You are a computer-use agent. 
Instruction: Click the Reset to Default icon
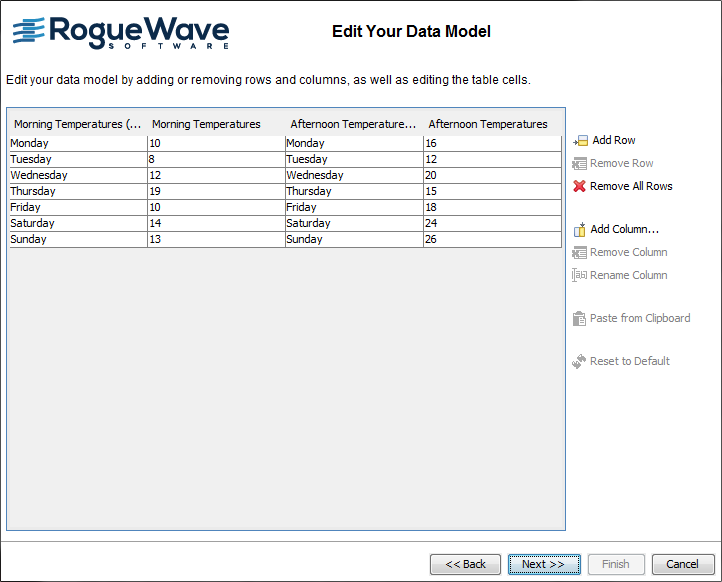pyautogui.click(x=579, y=362)
